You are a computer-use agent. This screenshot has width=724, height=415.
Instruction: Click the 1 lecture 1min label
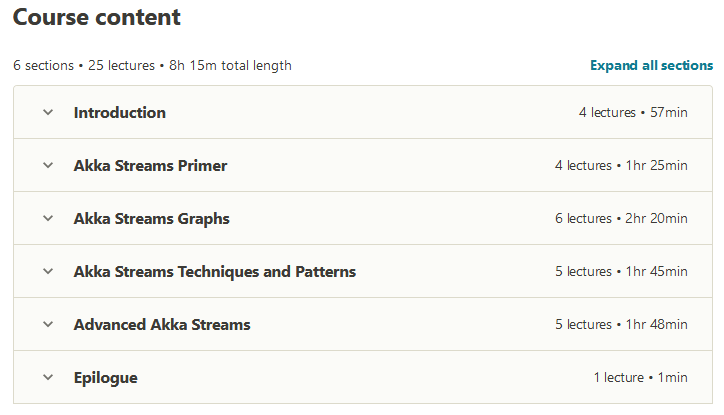(x=640, y=378)
